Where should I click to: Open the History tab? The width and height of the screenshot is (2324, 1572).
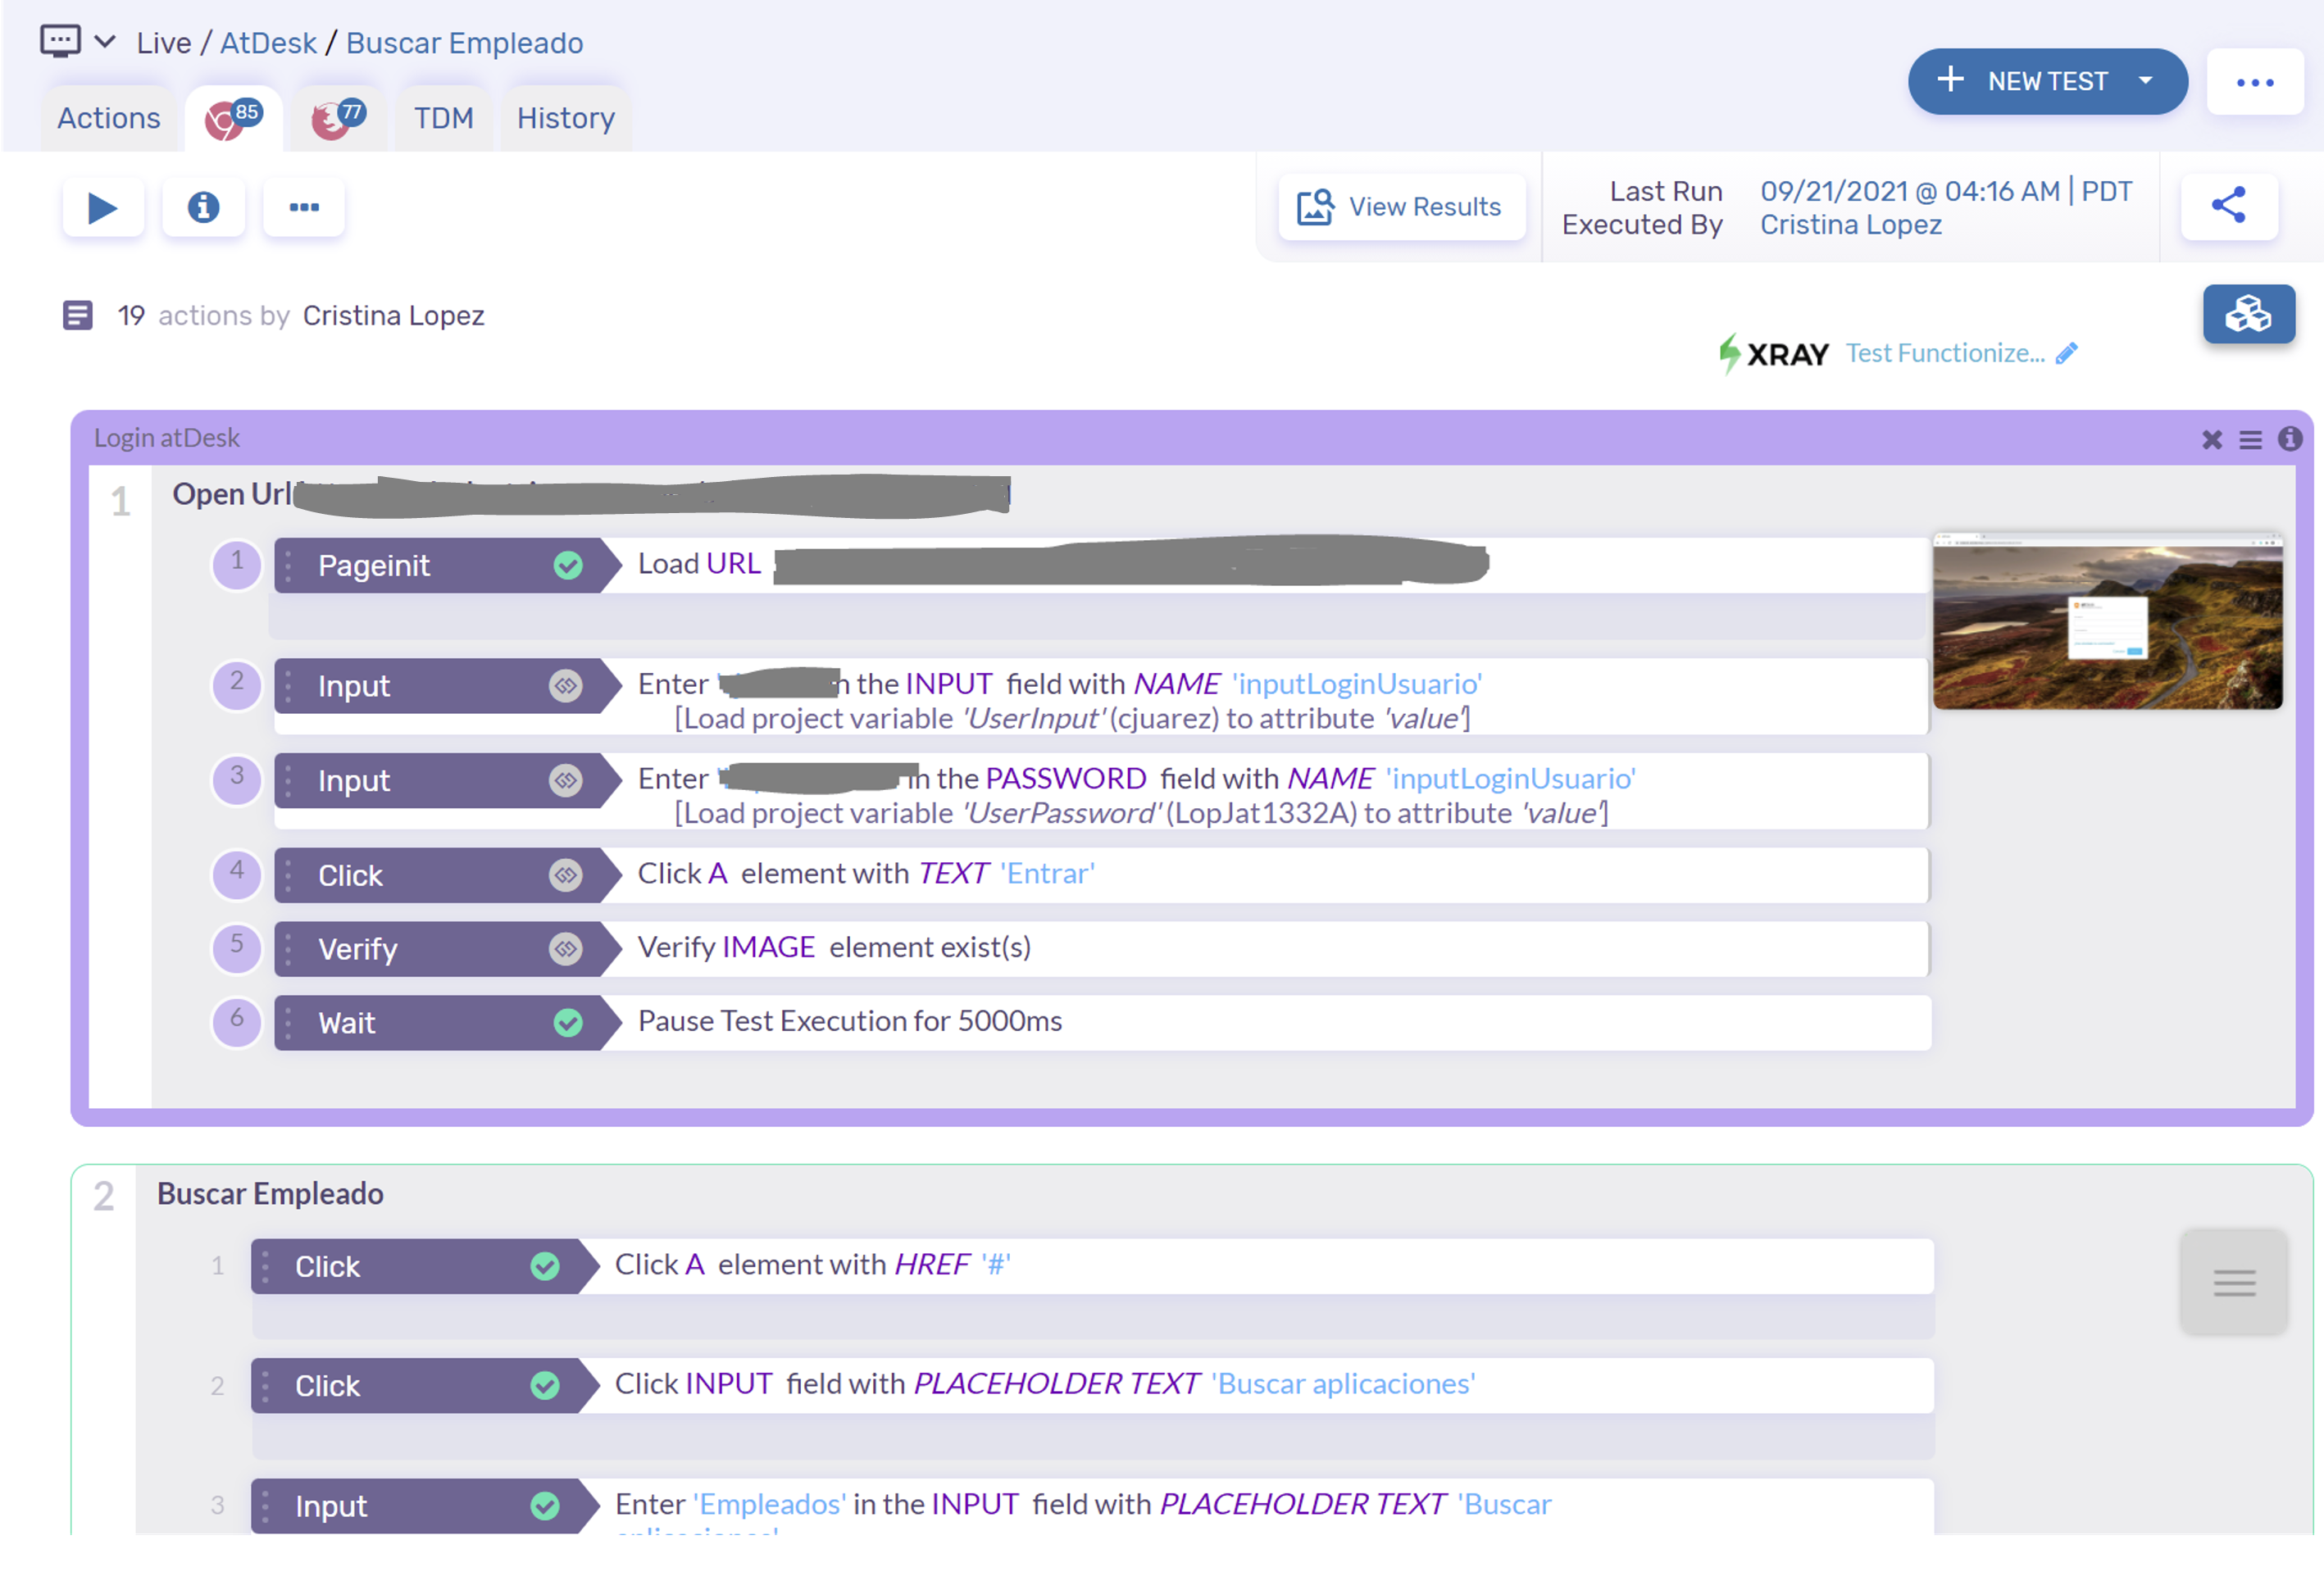(x=565, y=118)
